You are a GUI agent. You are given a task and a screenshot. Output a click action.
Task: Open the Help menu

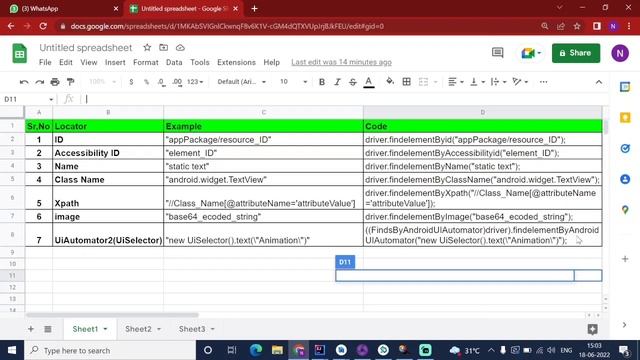(x=271, y=62)
